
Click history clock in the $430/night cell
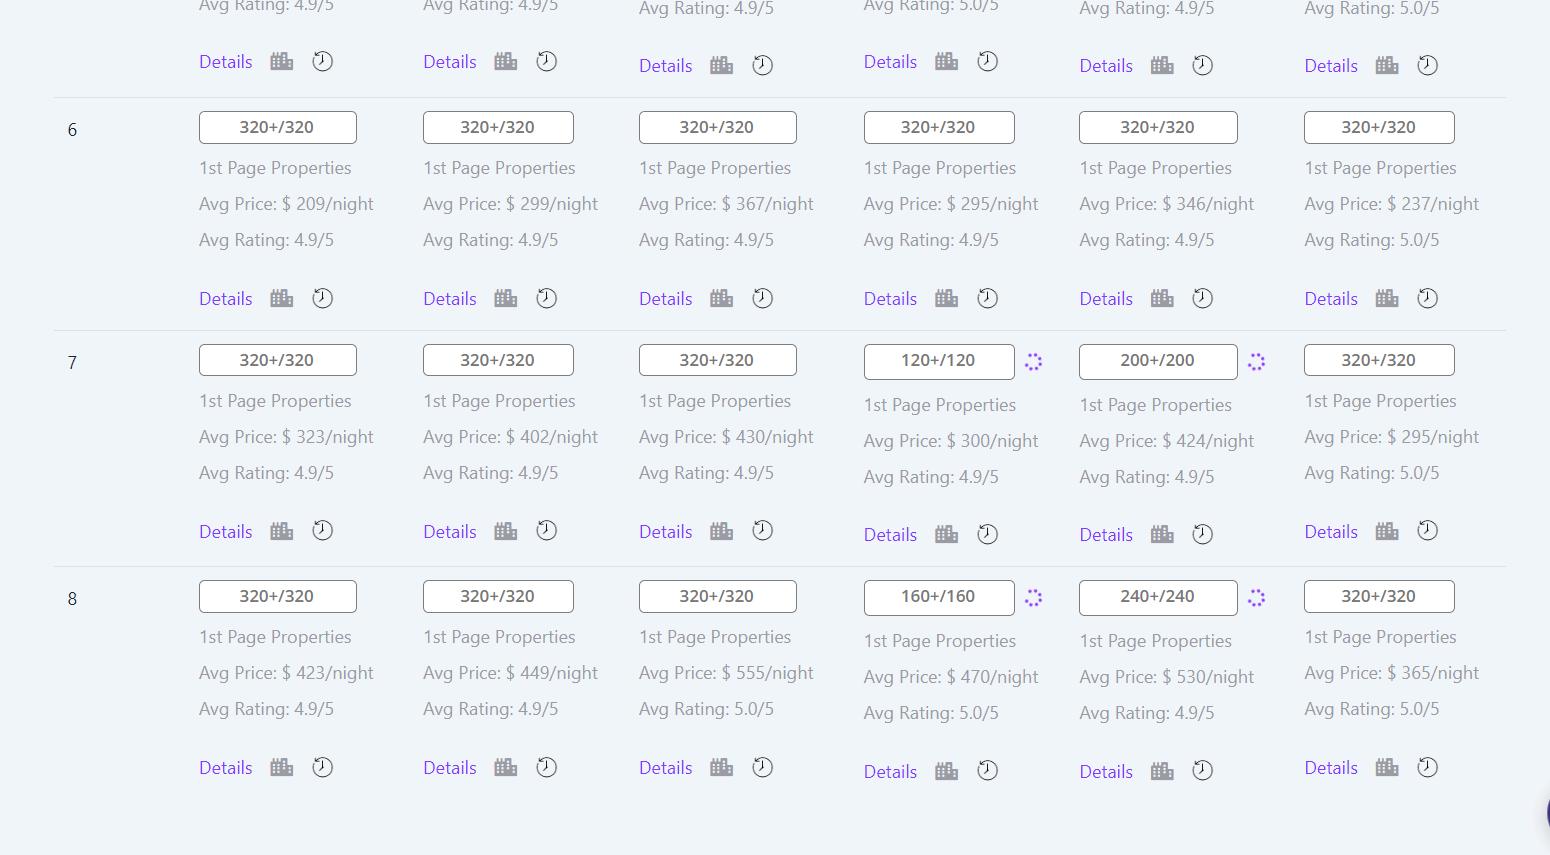pyautogui.click(x=763, y=531)
